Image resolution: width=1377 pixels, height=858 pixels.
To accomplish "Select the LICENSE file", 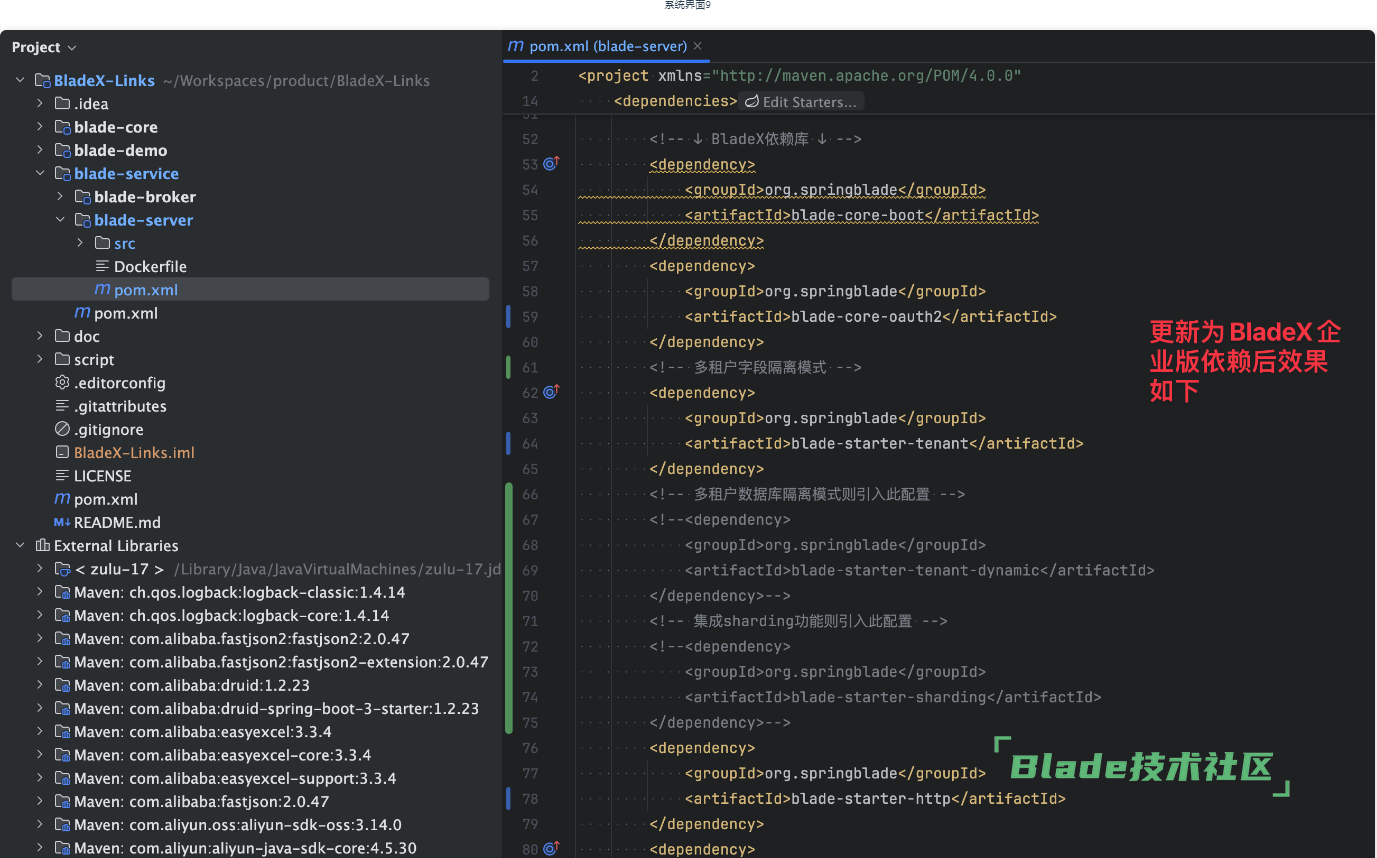I will 102,476.
